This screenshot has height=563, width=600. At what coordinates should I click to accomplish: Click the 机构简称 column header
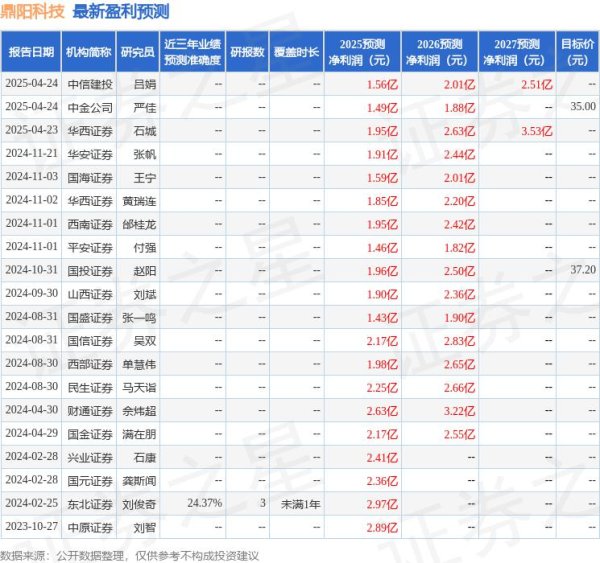89,51
